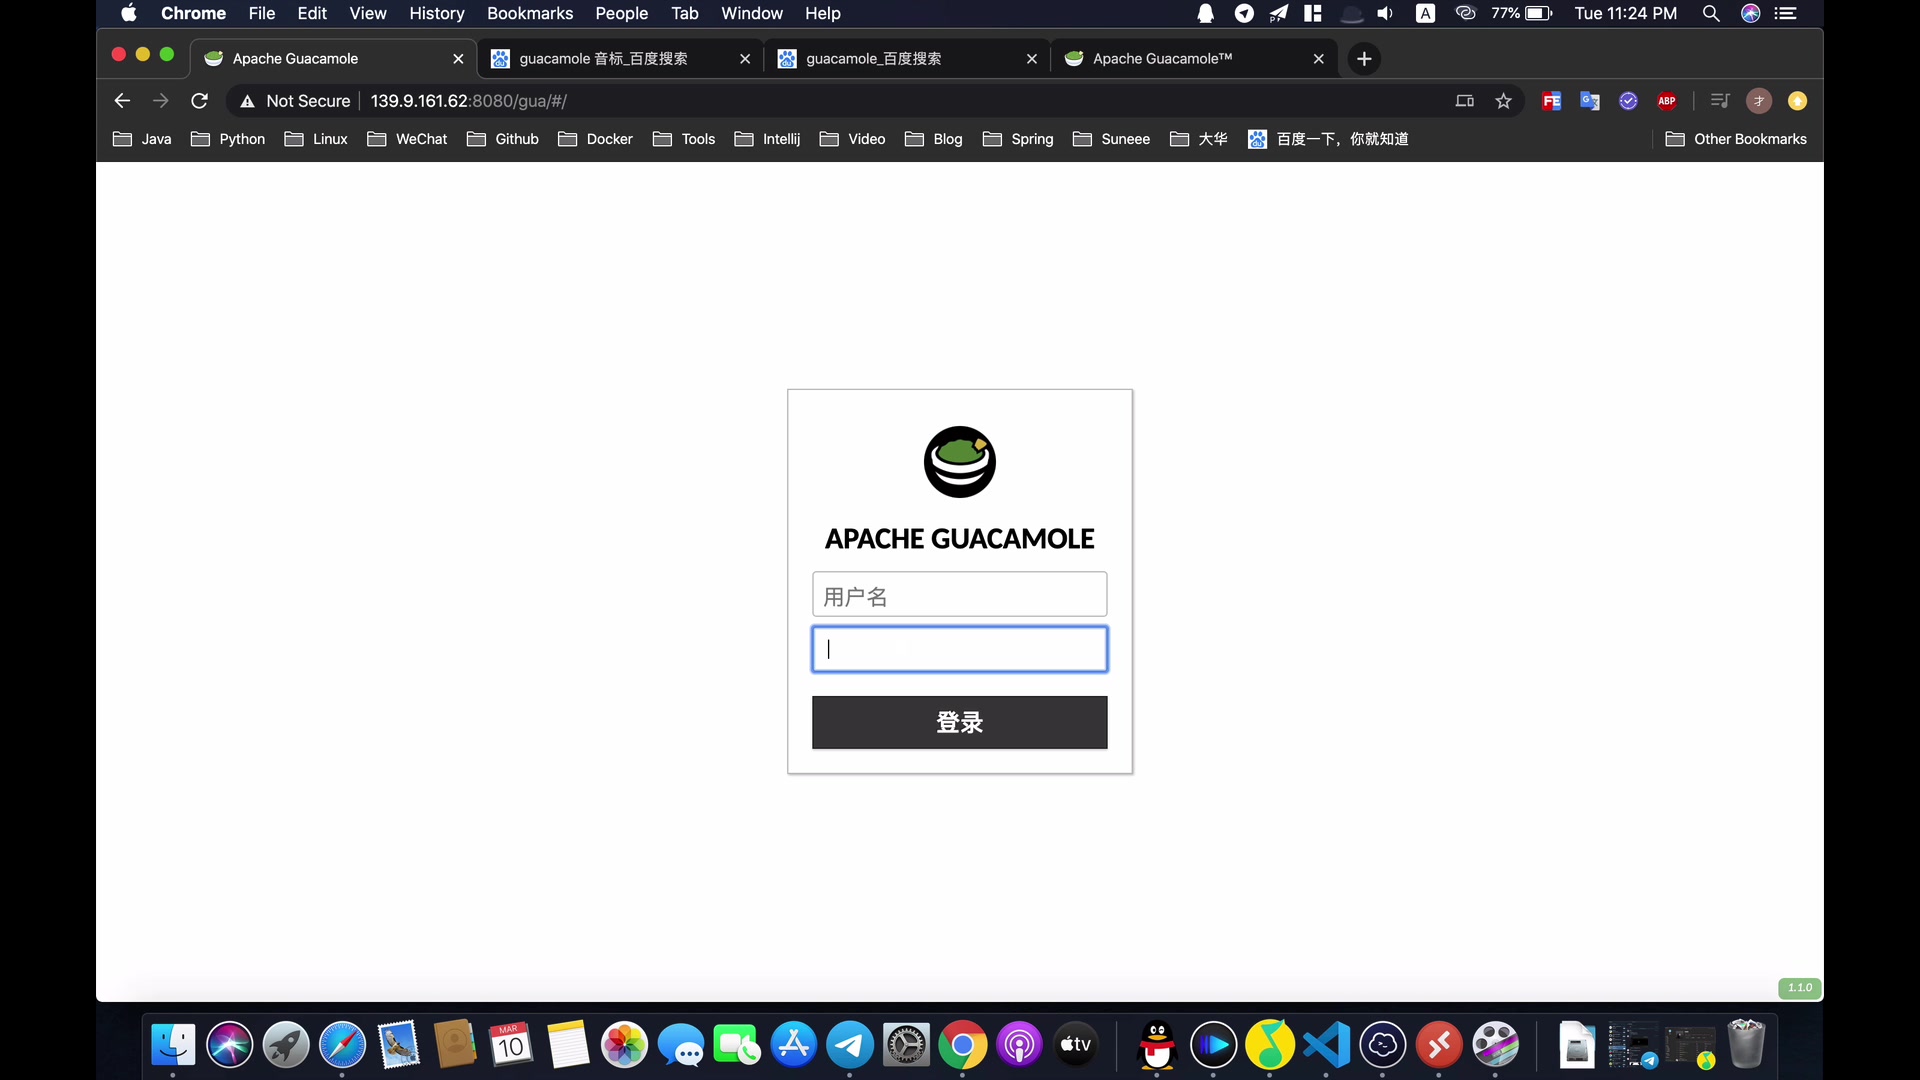This screenshot has width=1920, height=1080.
Task: Open Google Chrome from the dock
Action: point(963,1045)
